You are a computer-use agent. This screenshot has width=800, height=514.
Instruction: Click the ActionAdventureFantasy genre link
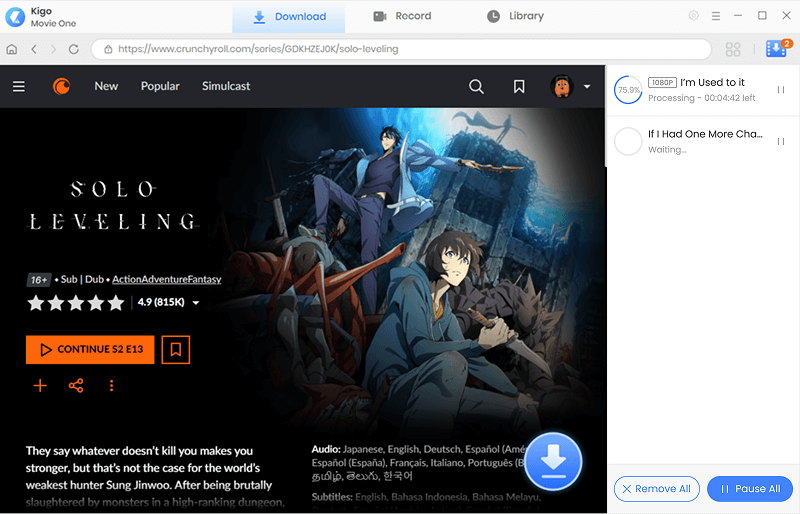[167, 279]
